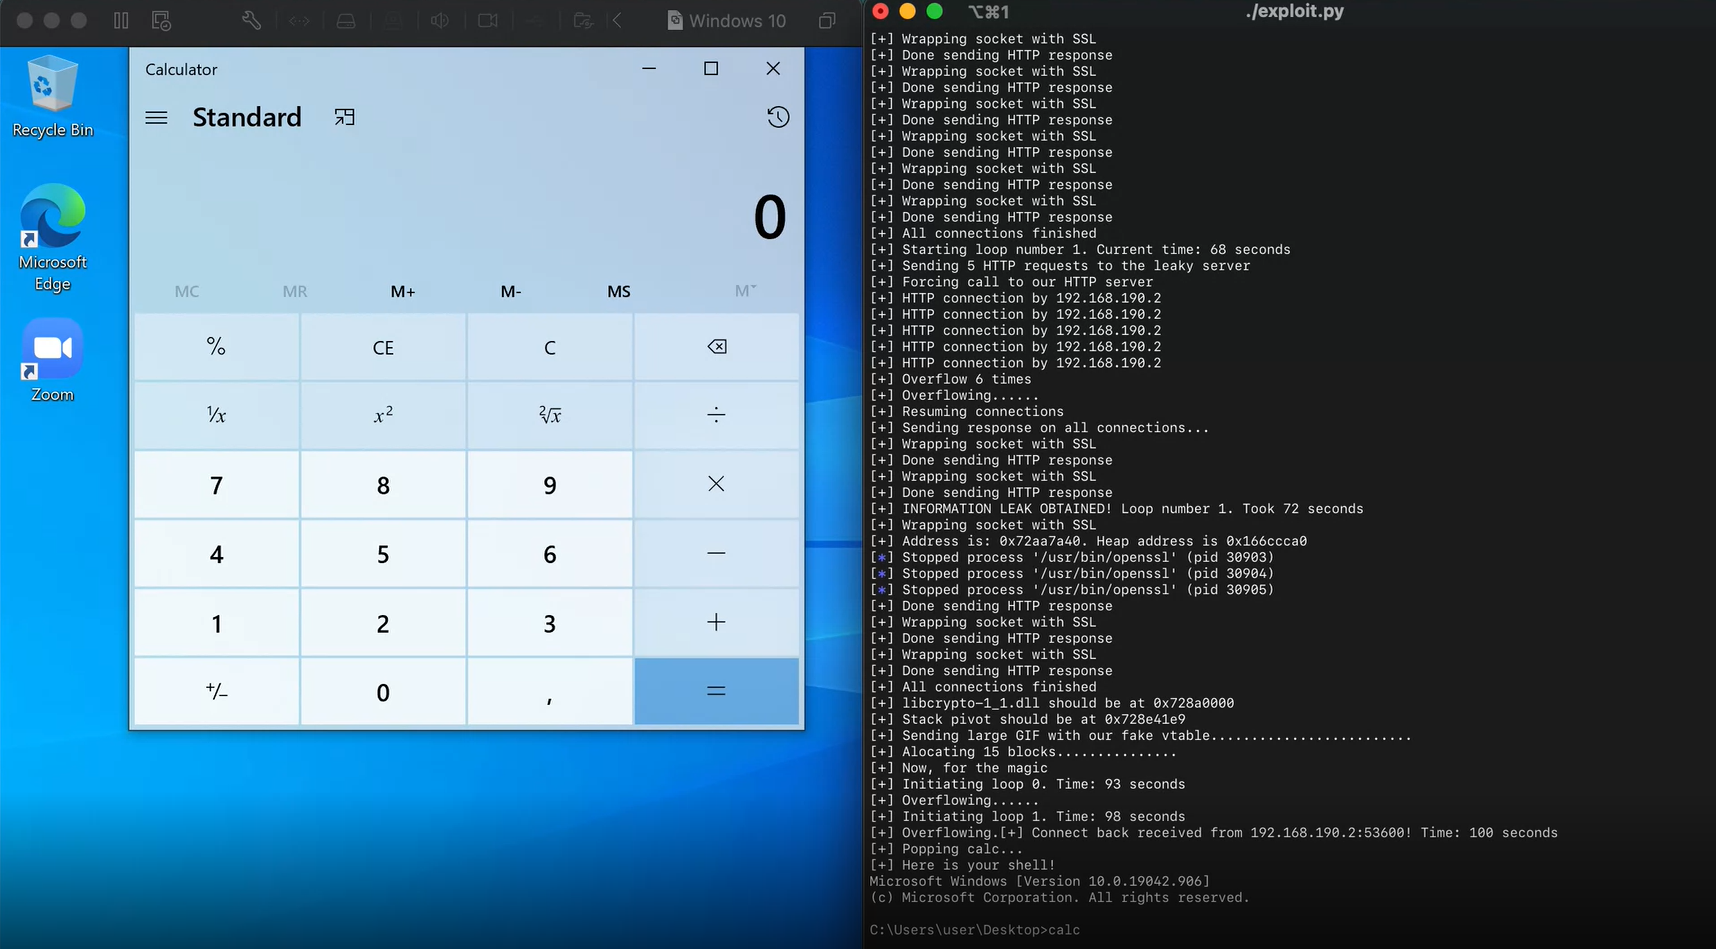Click the multiply operator key
The height and width of the screenshot is (949, 1716).
[x=717, y=484]
